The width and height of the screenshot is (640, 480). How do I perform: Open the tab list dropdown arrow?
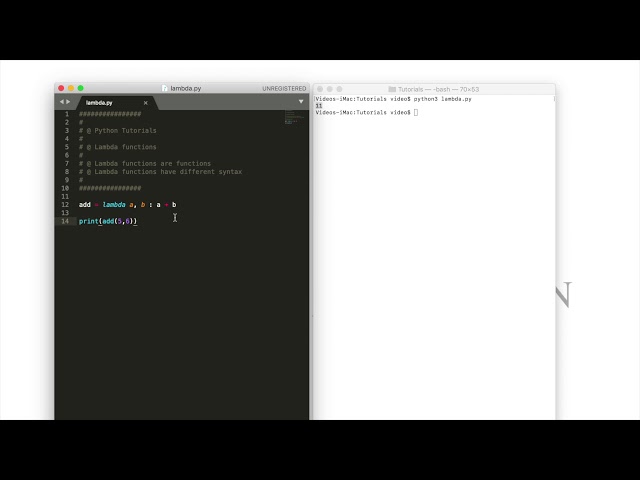click(301, 102)
